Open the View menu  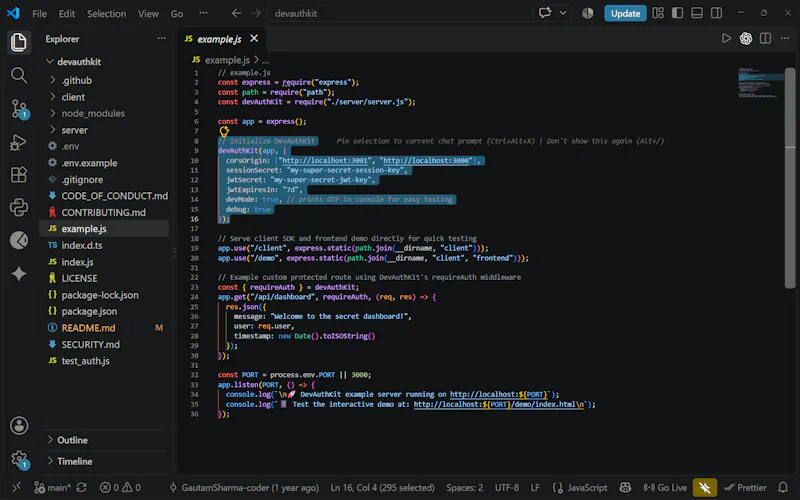click(x=148, y=14)
